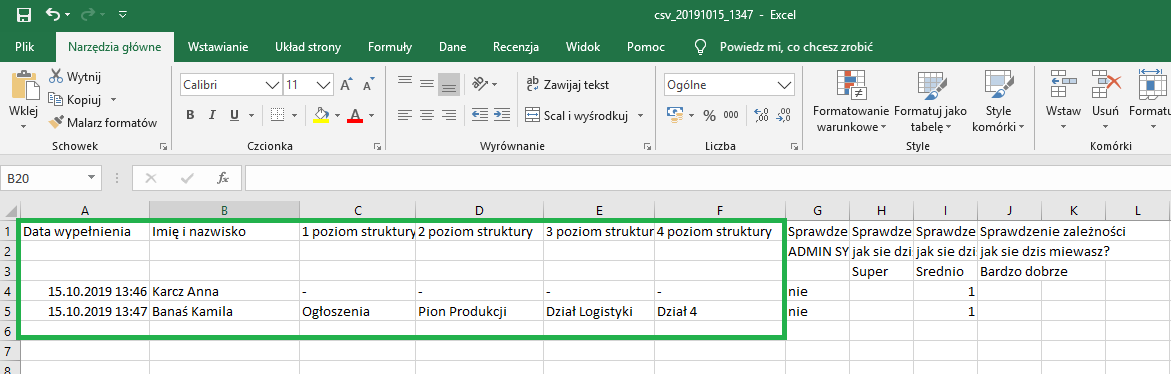Toggle Zawijaj tekst wrap text
Screen dimensions: 1171x374
click(x=568, y=84)
